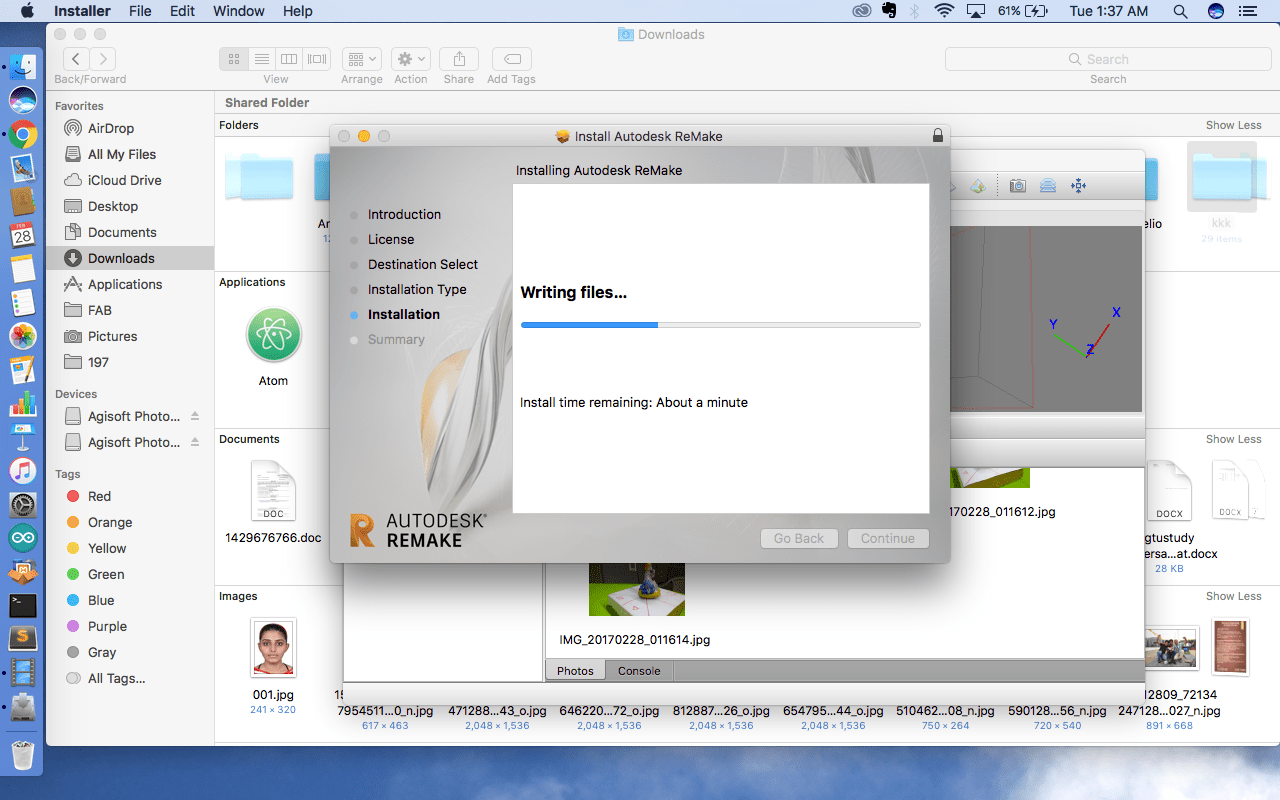Image resolution: width=1280 pixels, height=800 pixels.
Task: Switch to the Photos tab
Action: pos(575,671)
